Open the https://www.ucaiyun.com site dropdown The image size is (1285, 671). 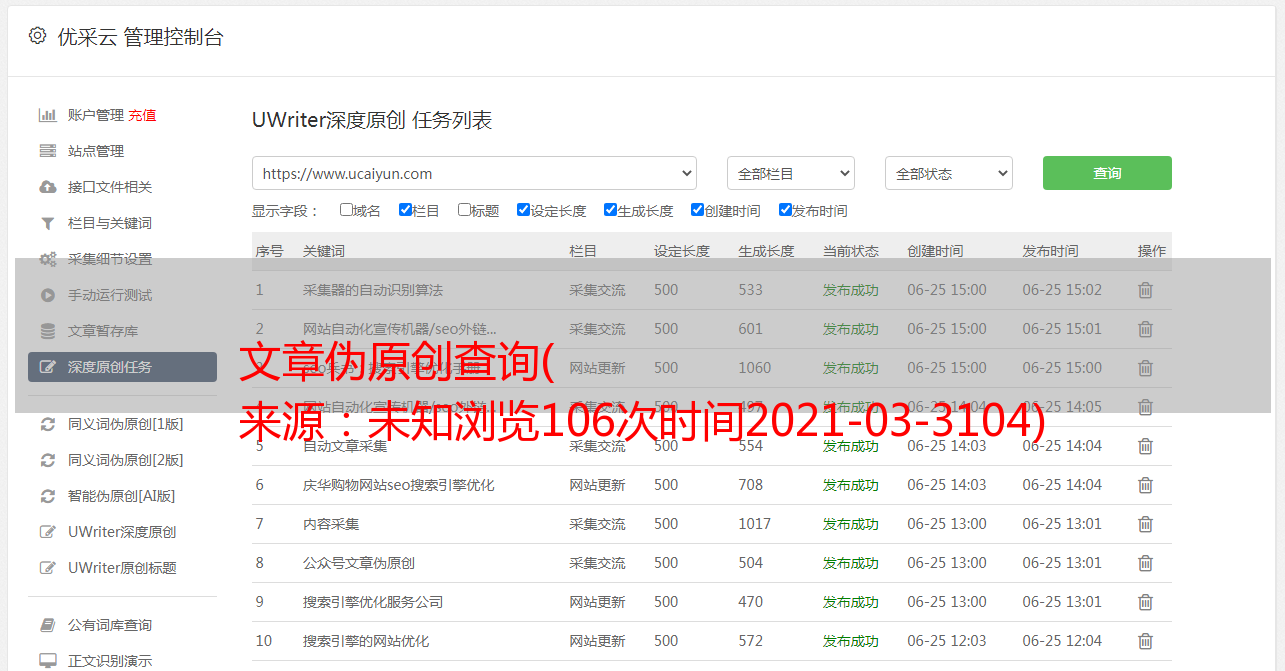click(474, 173)
